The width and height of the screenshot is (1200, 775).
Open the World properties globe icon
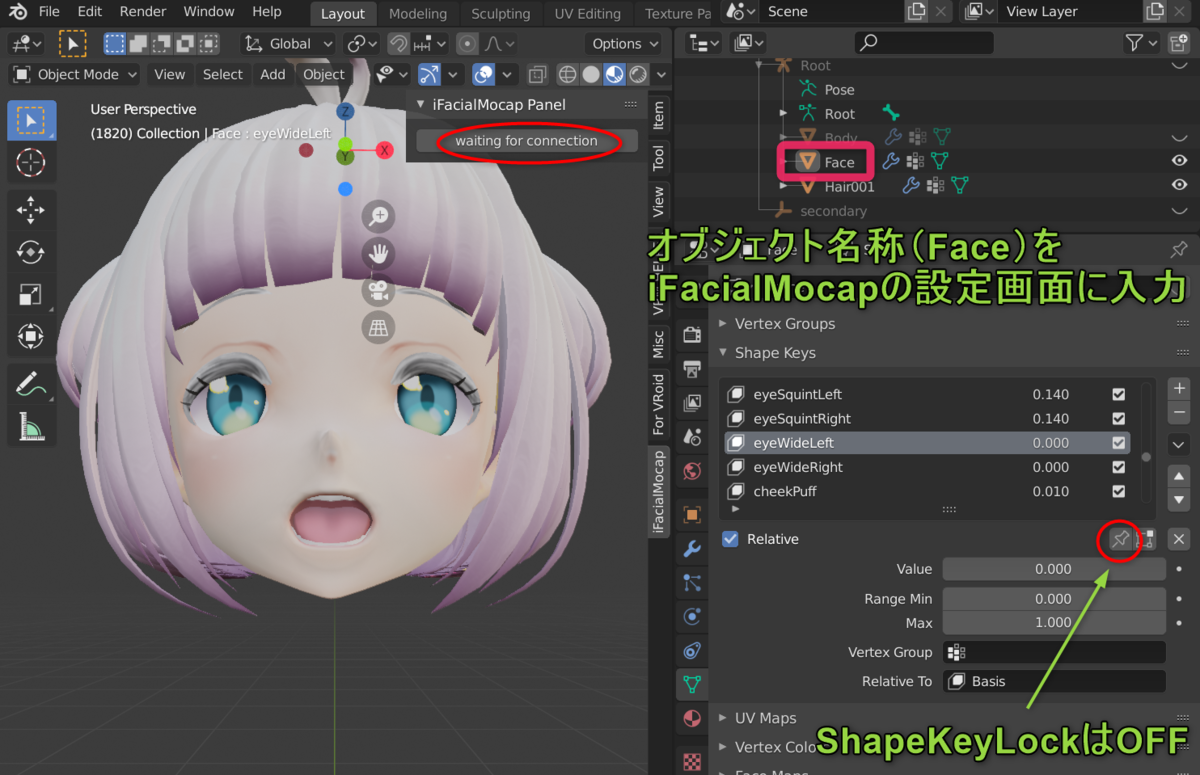[x=692, y=470]
